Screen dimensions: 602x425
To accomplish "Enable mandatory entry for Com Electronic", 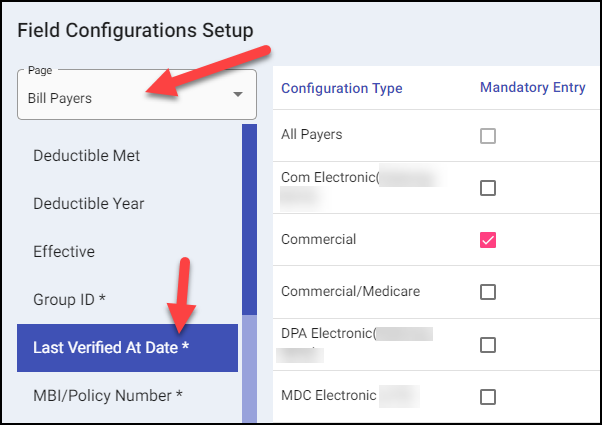I will point(488,188).
